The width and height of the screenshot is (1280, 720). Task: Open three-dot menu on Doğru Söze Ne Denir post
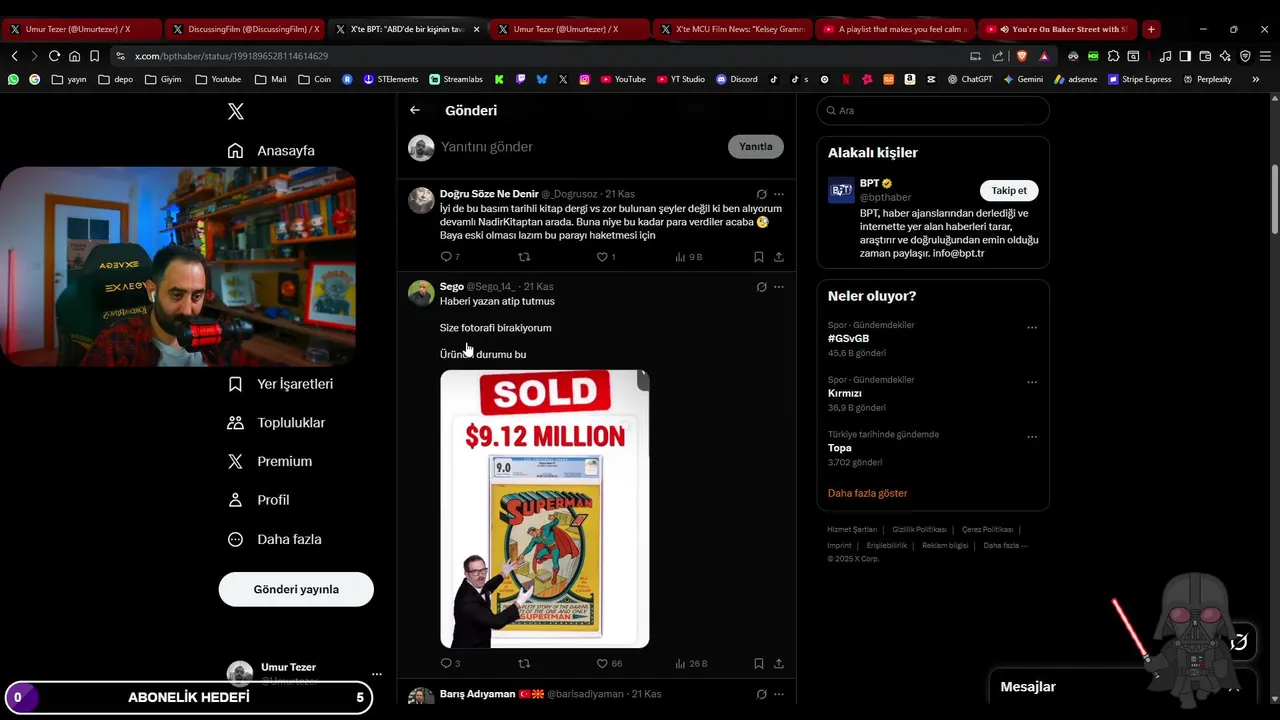[x=779, y=194]
